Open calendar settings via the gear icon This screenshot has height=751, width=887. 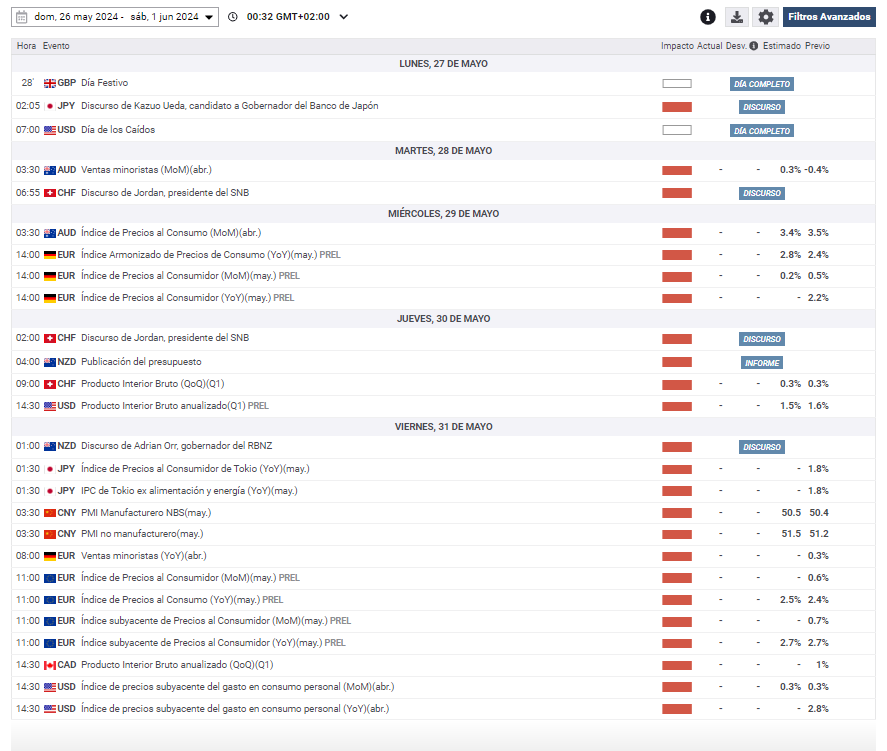(x=766, y=17)
